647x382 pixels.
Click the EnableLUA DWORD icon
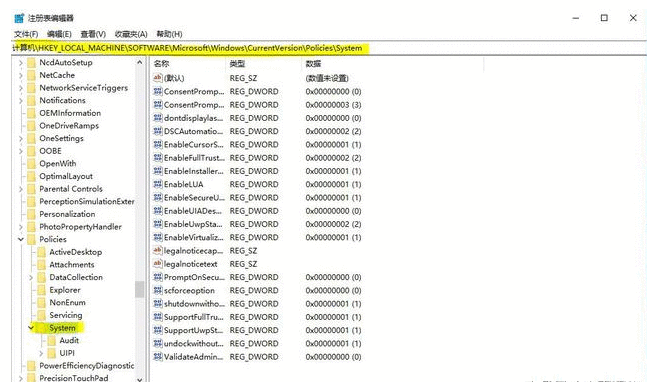click(x=157, y=184)
